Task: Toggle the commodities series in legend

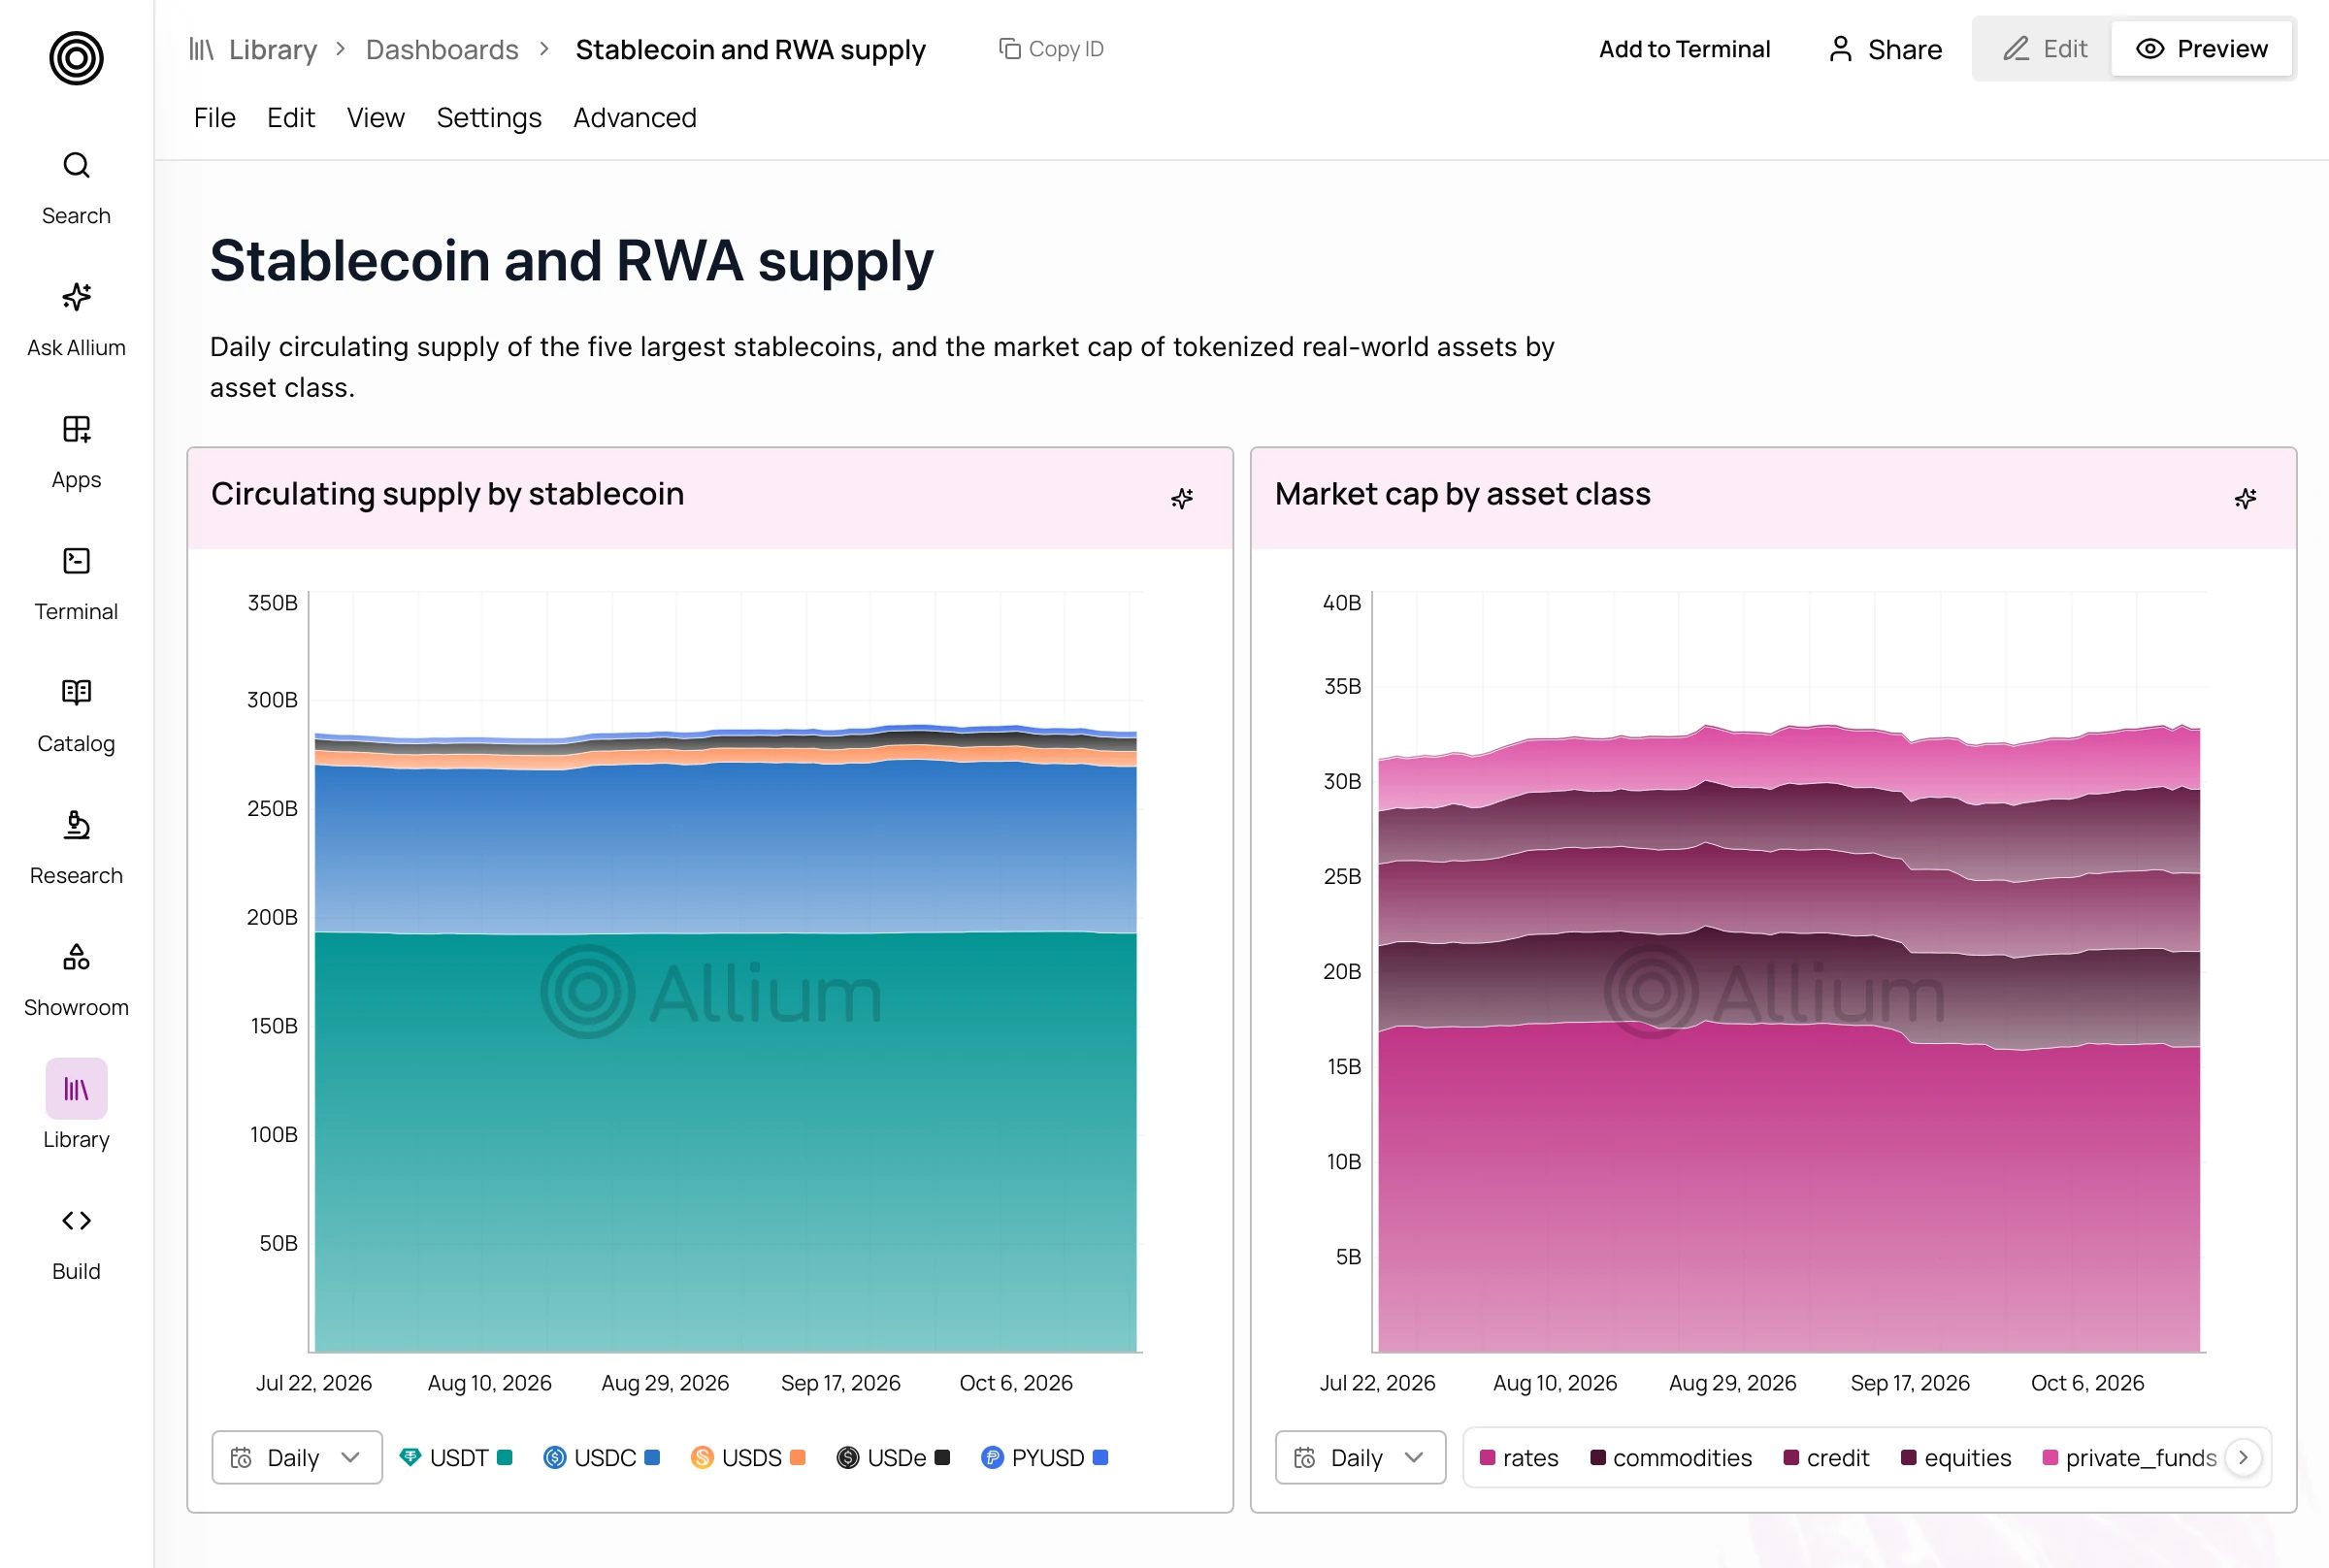Action: click(1671, 1457)
